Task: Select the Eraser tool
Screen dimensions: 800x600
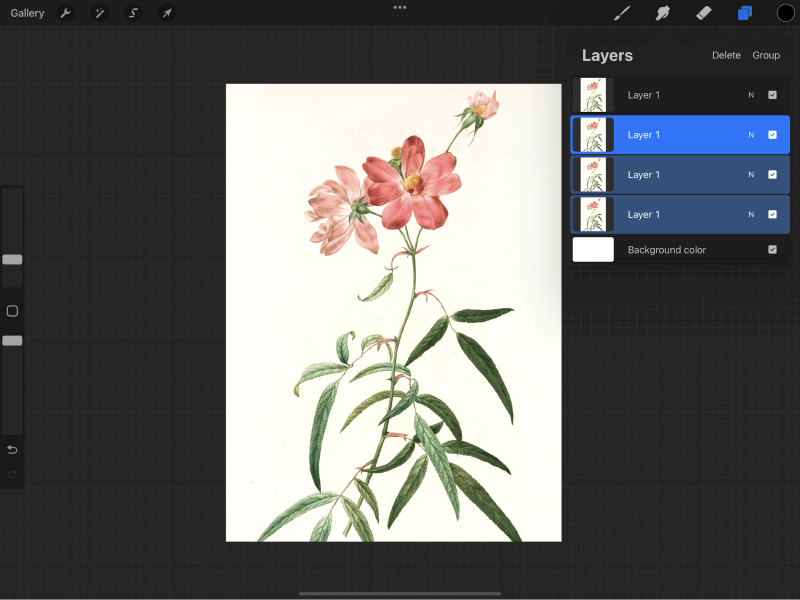Action: 704,13
